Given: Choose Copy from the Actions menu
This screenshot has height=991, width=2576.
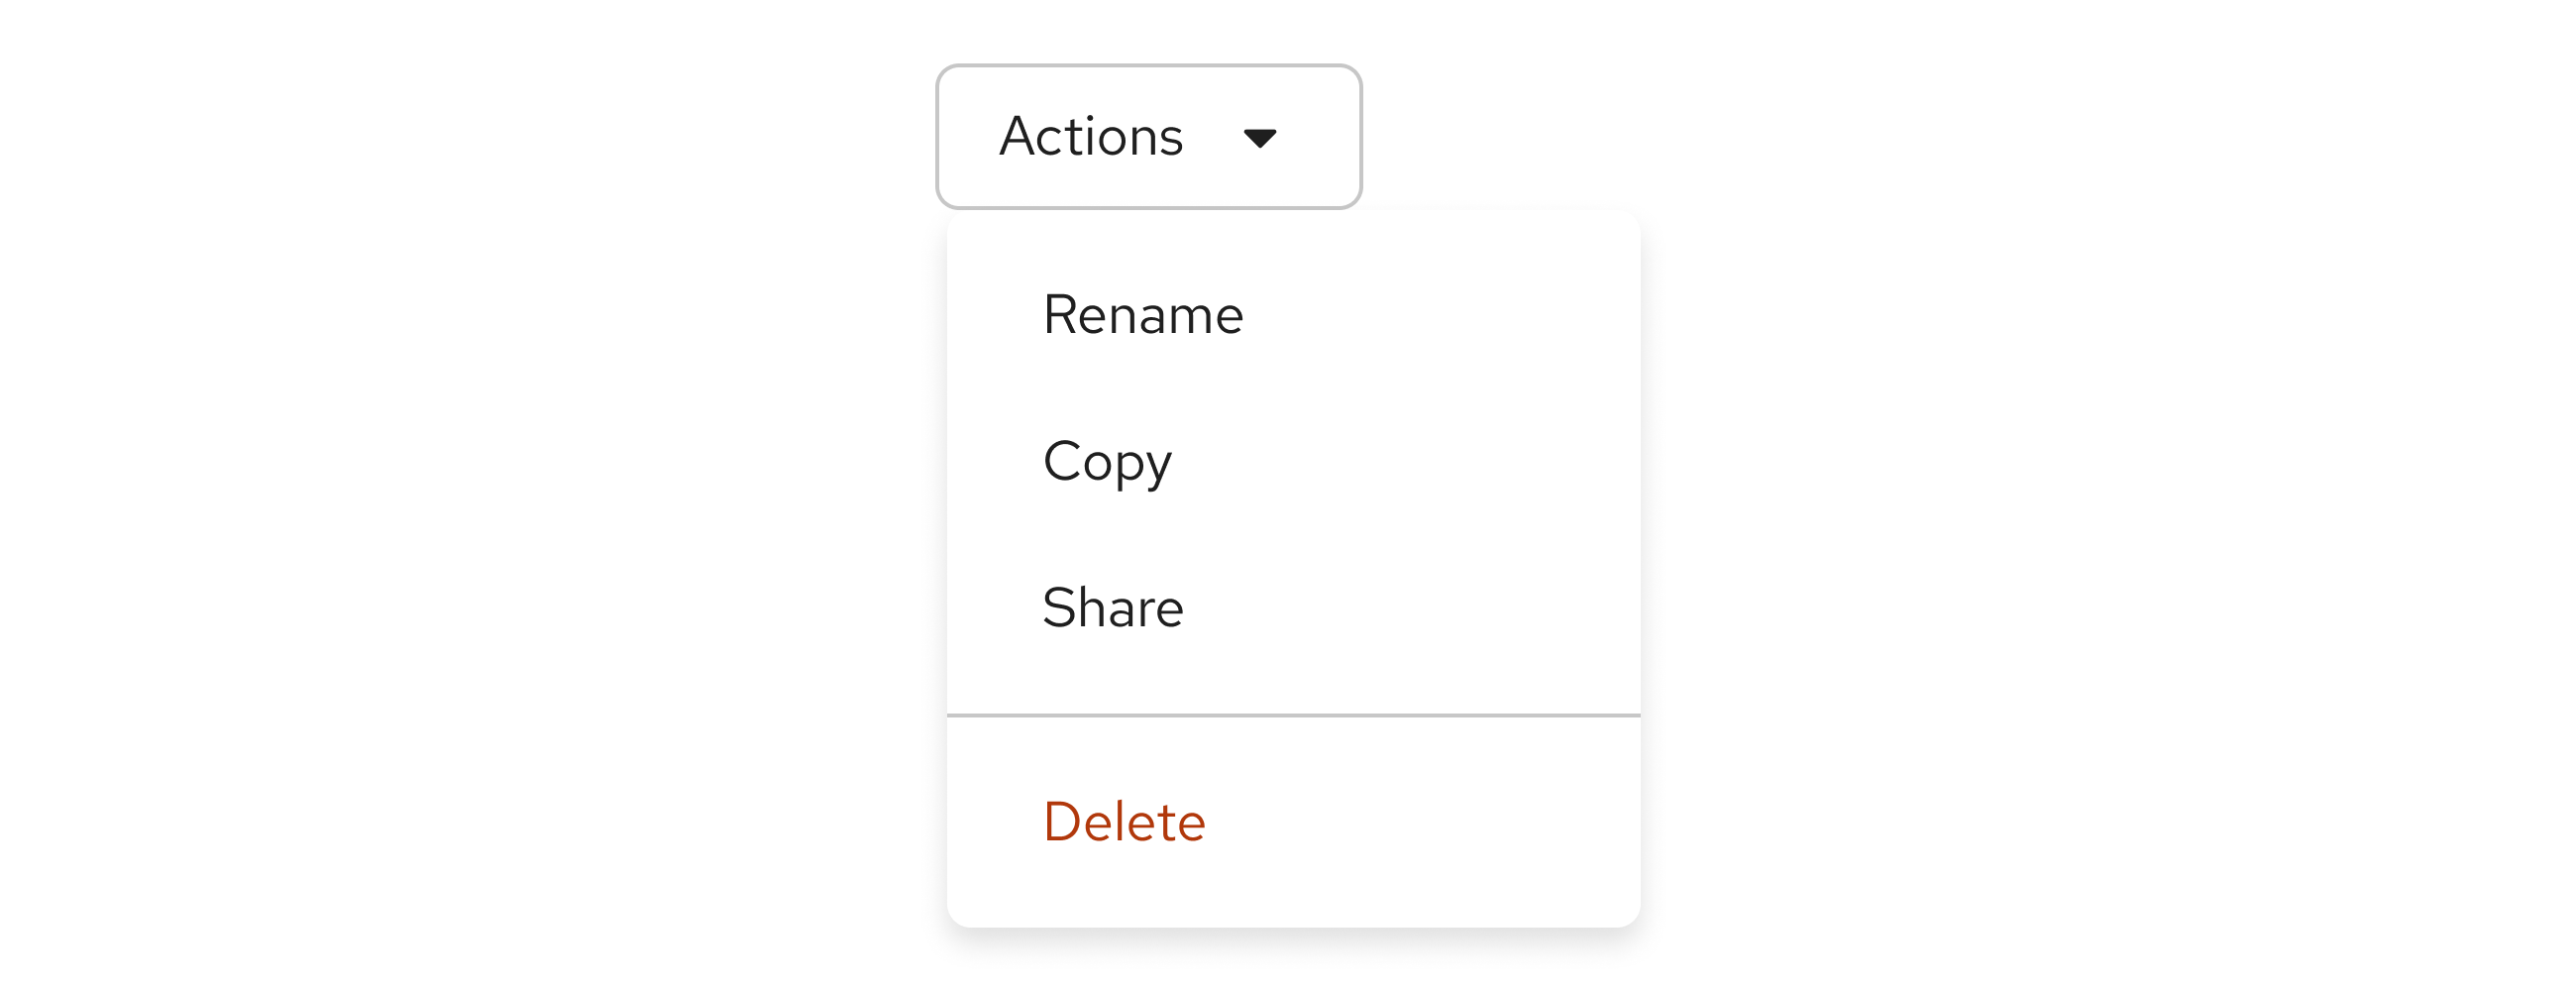Looking at the screenshot, I should [1107, 460].
